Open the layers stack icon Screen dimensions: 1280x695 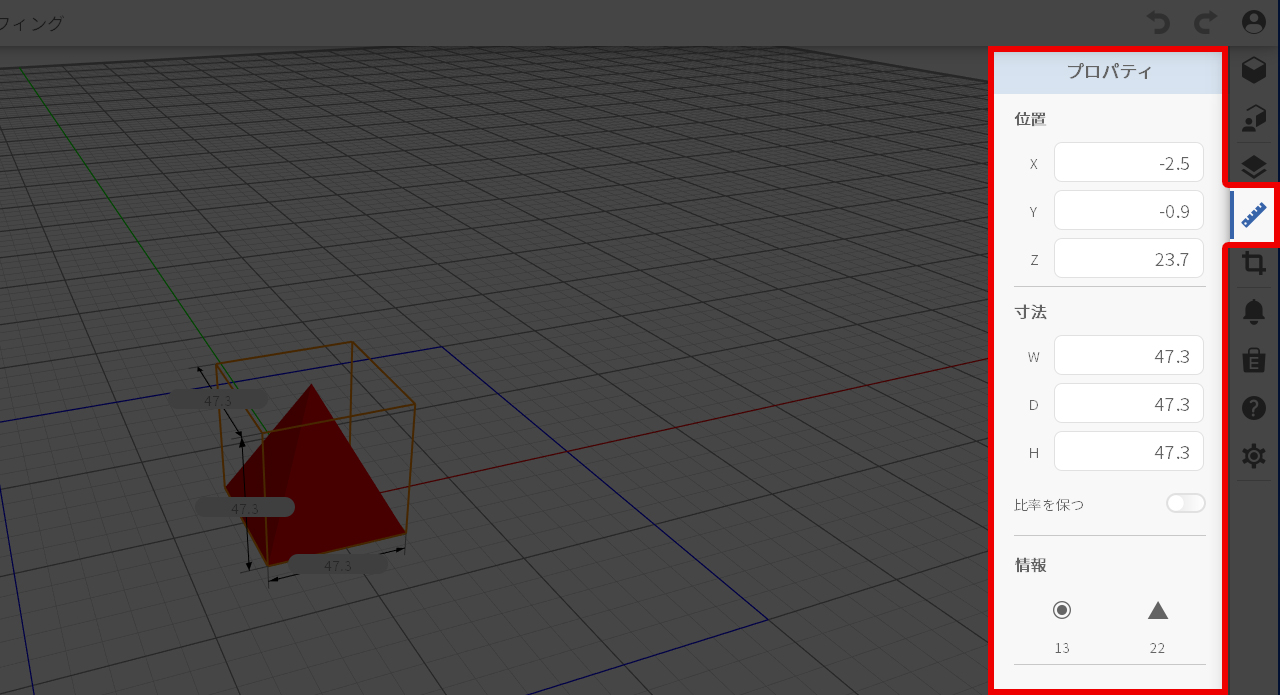pyautogui.click(x=1254, y=167)
